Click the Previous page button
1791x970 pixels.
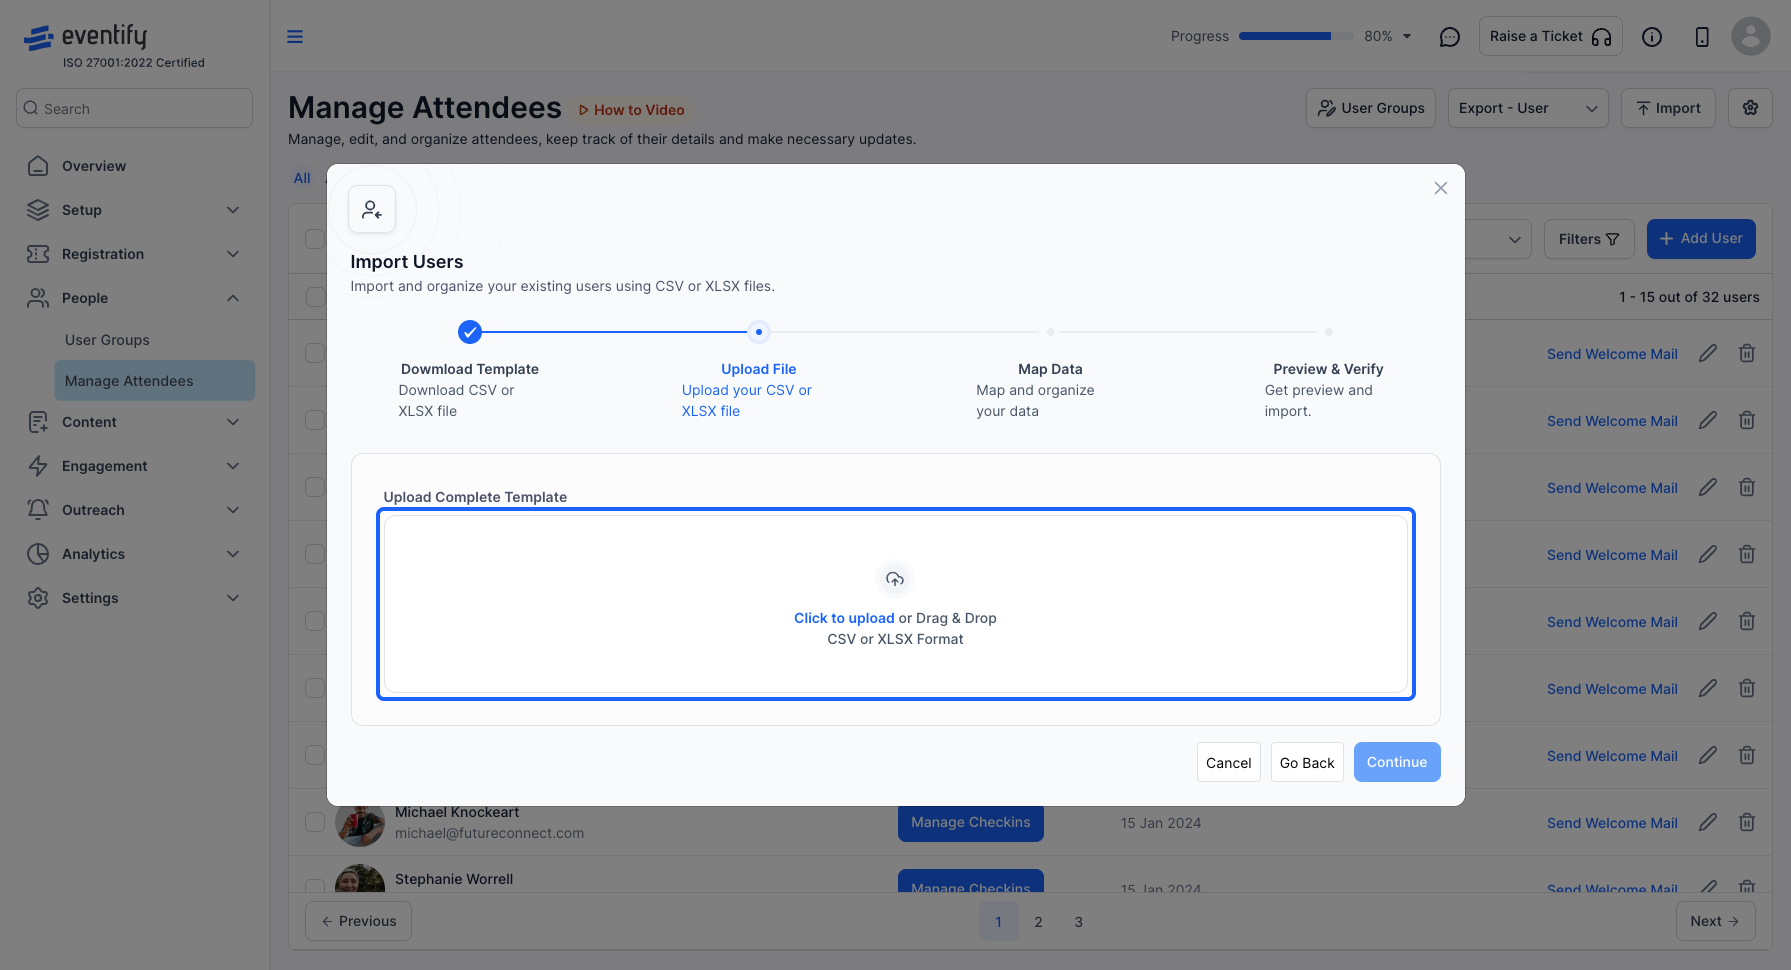[358, 921]
